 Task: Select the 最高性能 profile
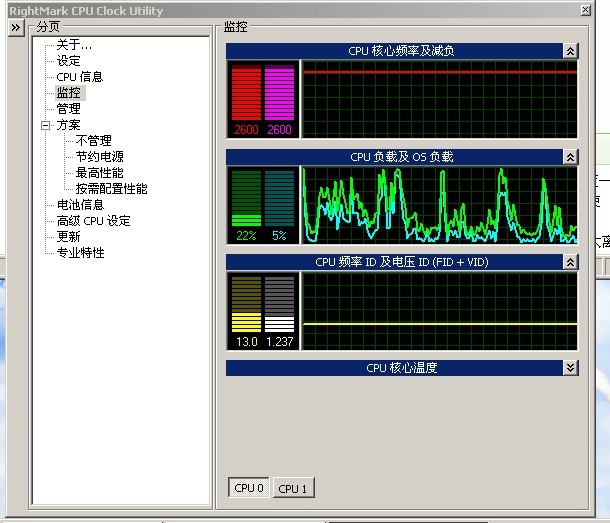tap(100, 173)
